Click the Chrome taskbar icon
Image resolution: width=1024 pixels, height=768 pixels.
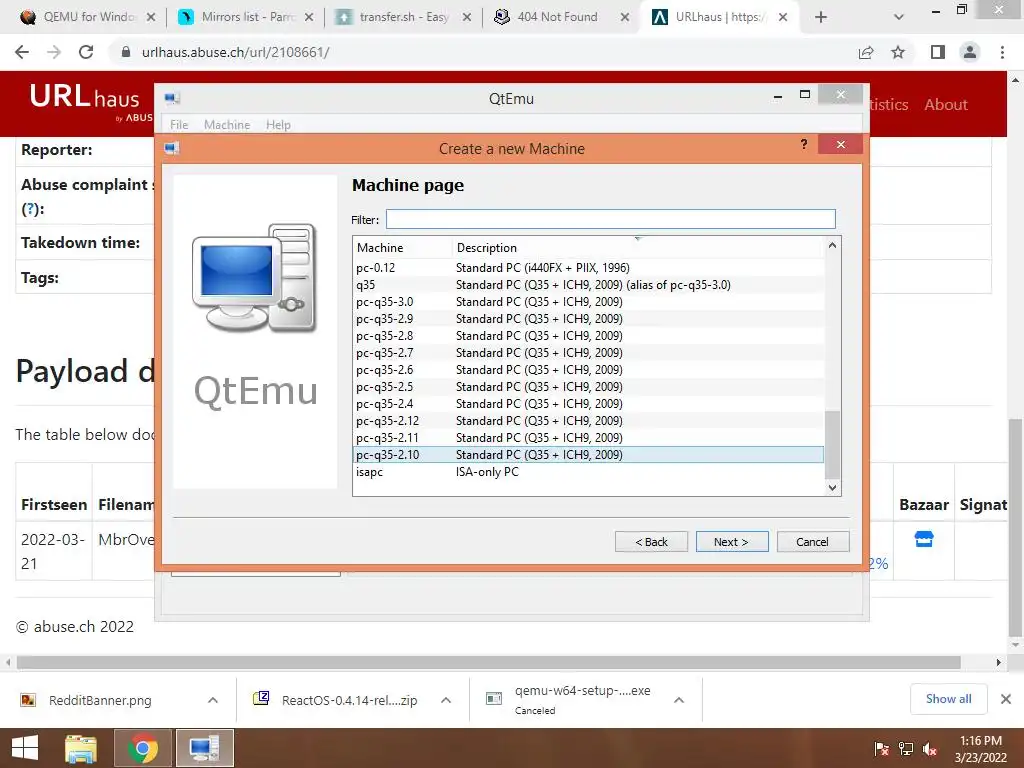142,748
